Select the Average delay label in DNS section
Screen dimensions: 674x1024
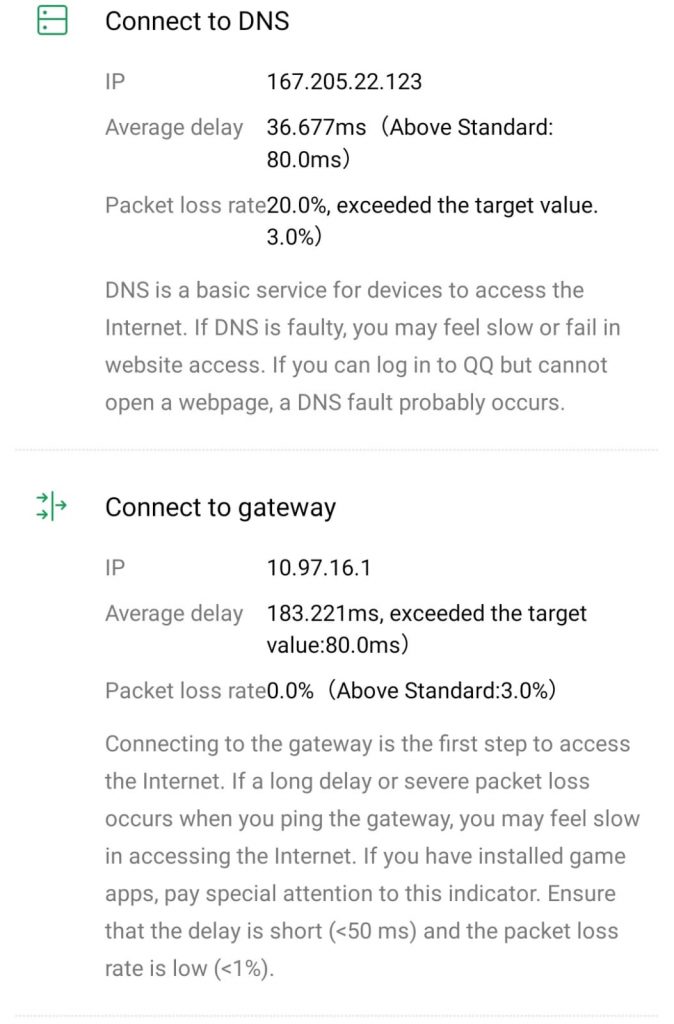[174, 128]
